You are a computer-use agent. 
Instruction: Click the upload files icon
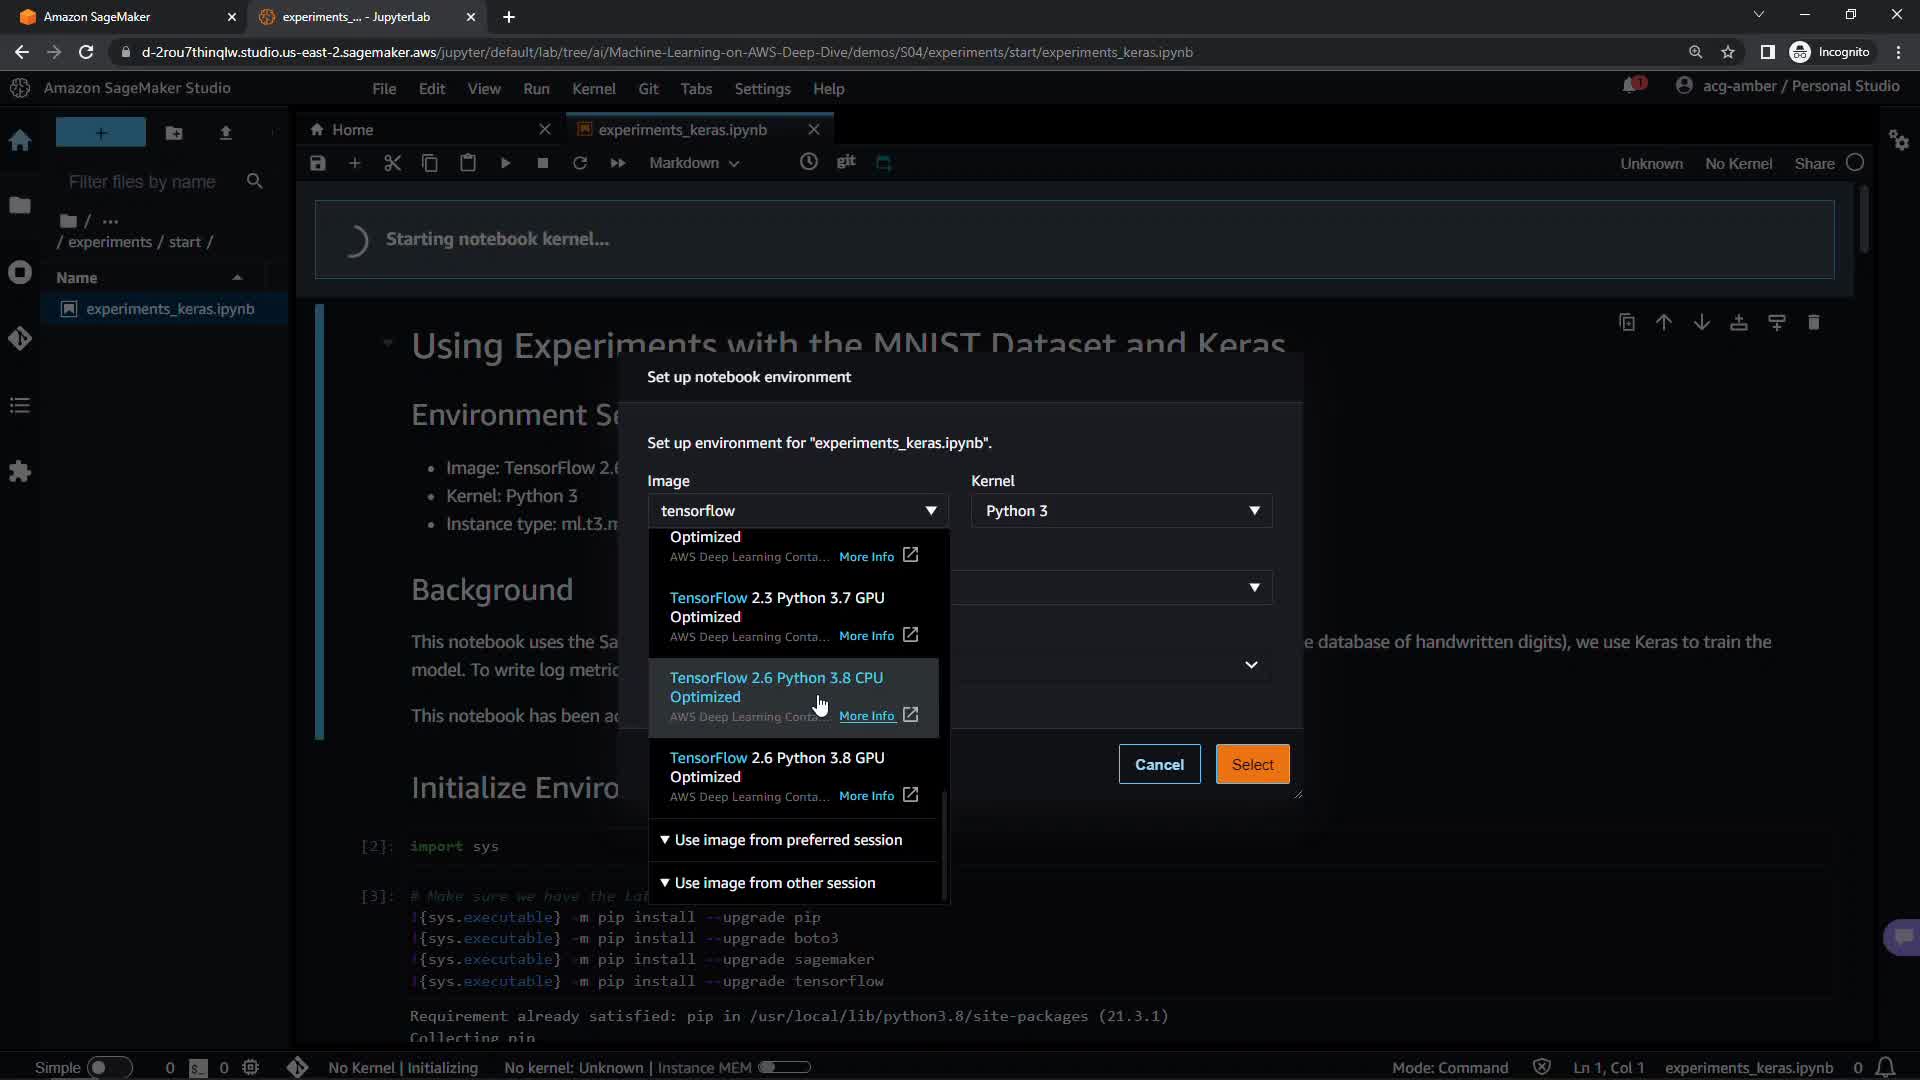pyautogui.click(x=225, y=133)
